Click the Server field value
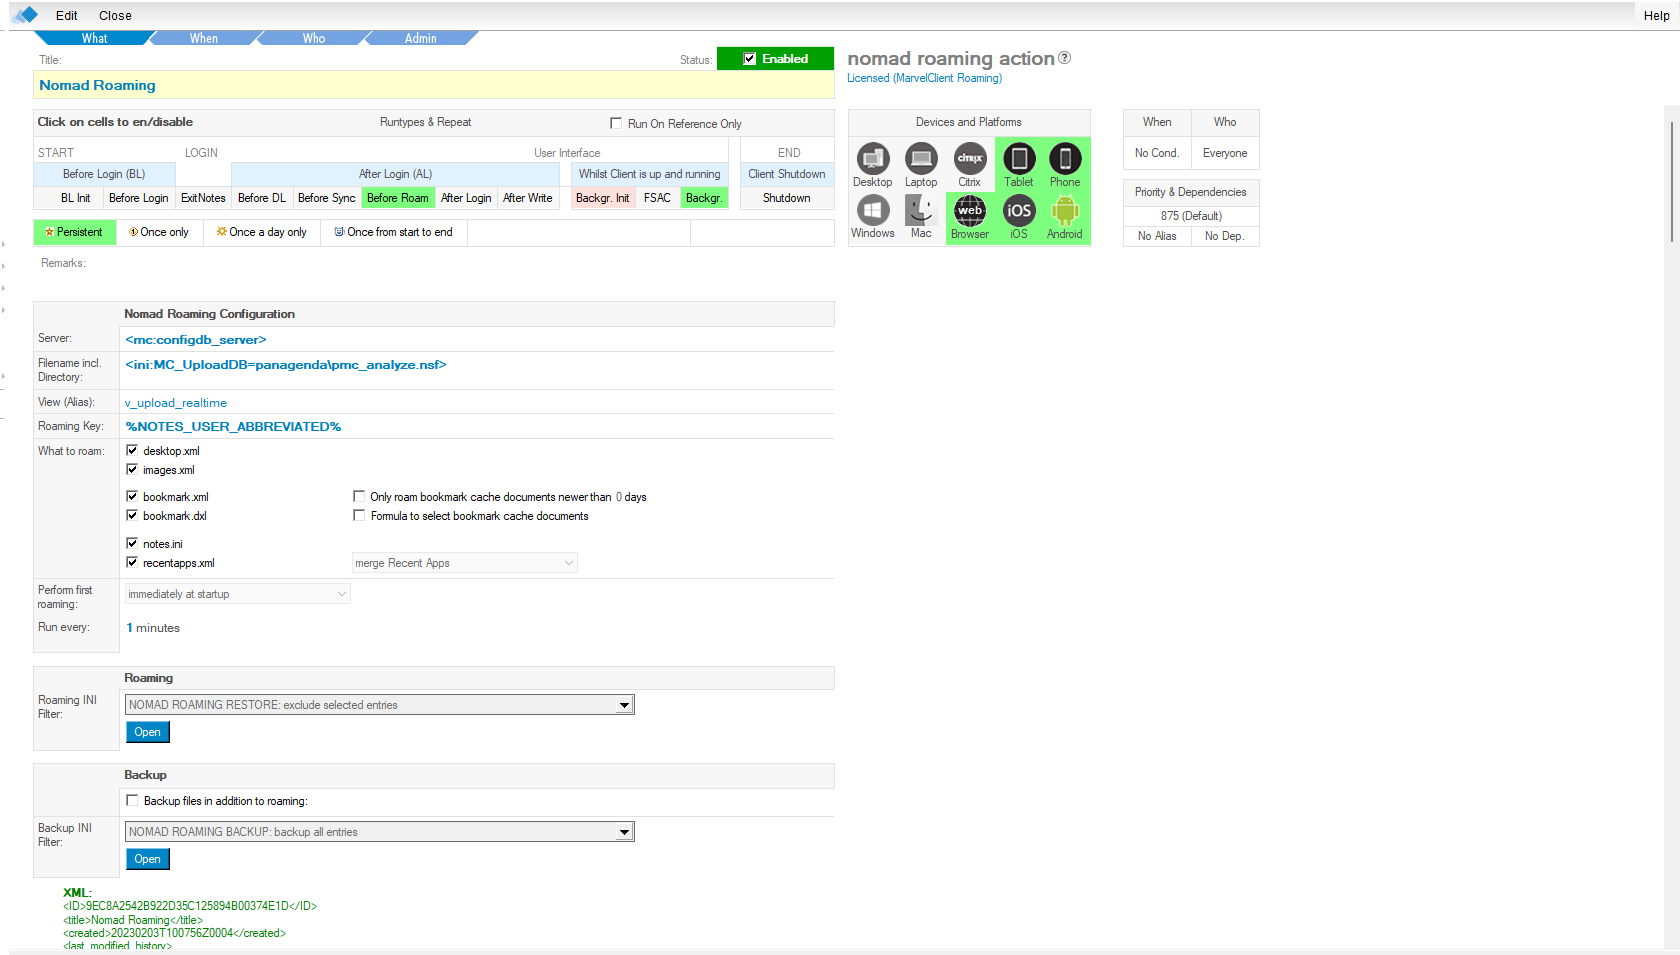This screenshot has height=955, width=1680. coord(196,340)
